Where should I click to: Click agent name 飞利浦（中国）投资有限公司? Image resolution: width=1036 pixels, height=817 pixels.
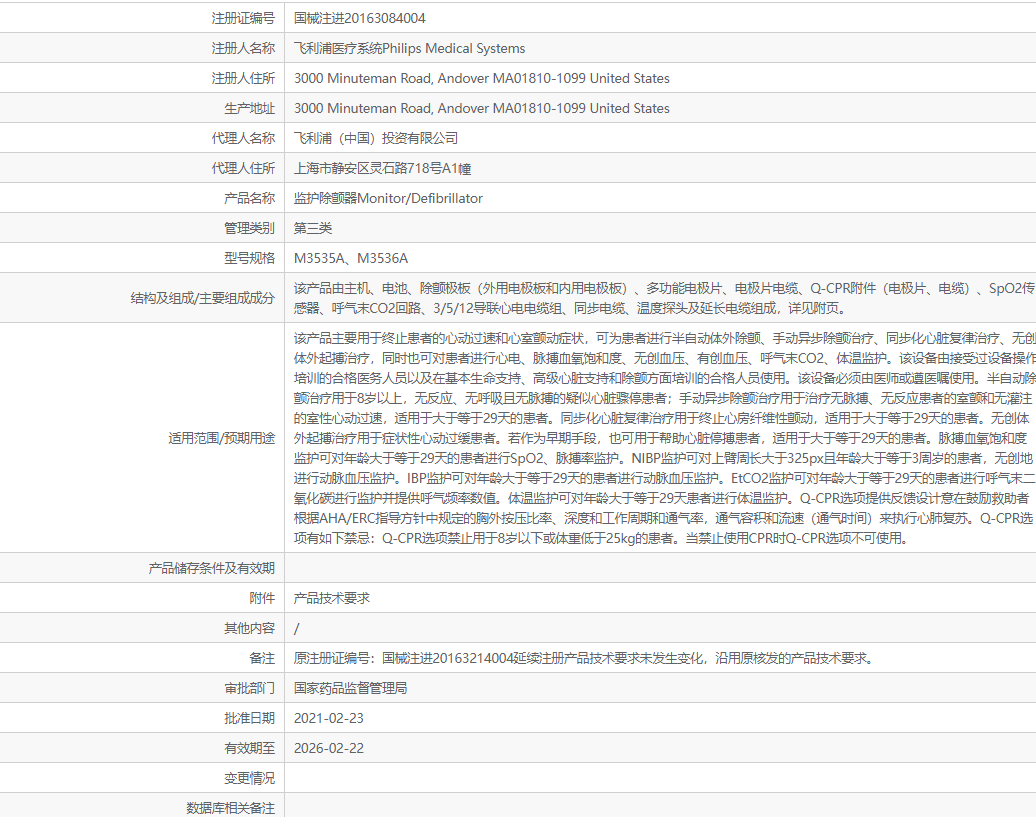point(376,138)
